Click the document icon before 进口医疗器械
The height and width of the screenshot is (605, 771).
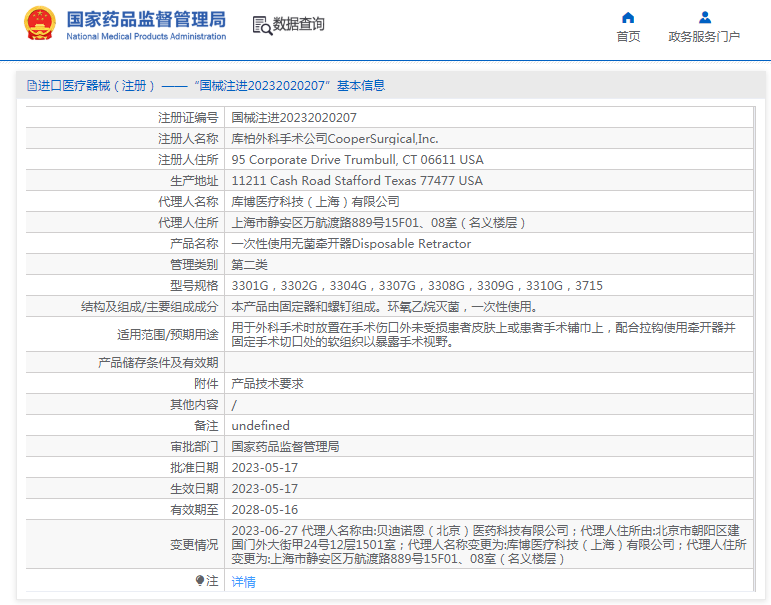tap(32, 86)
